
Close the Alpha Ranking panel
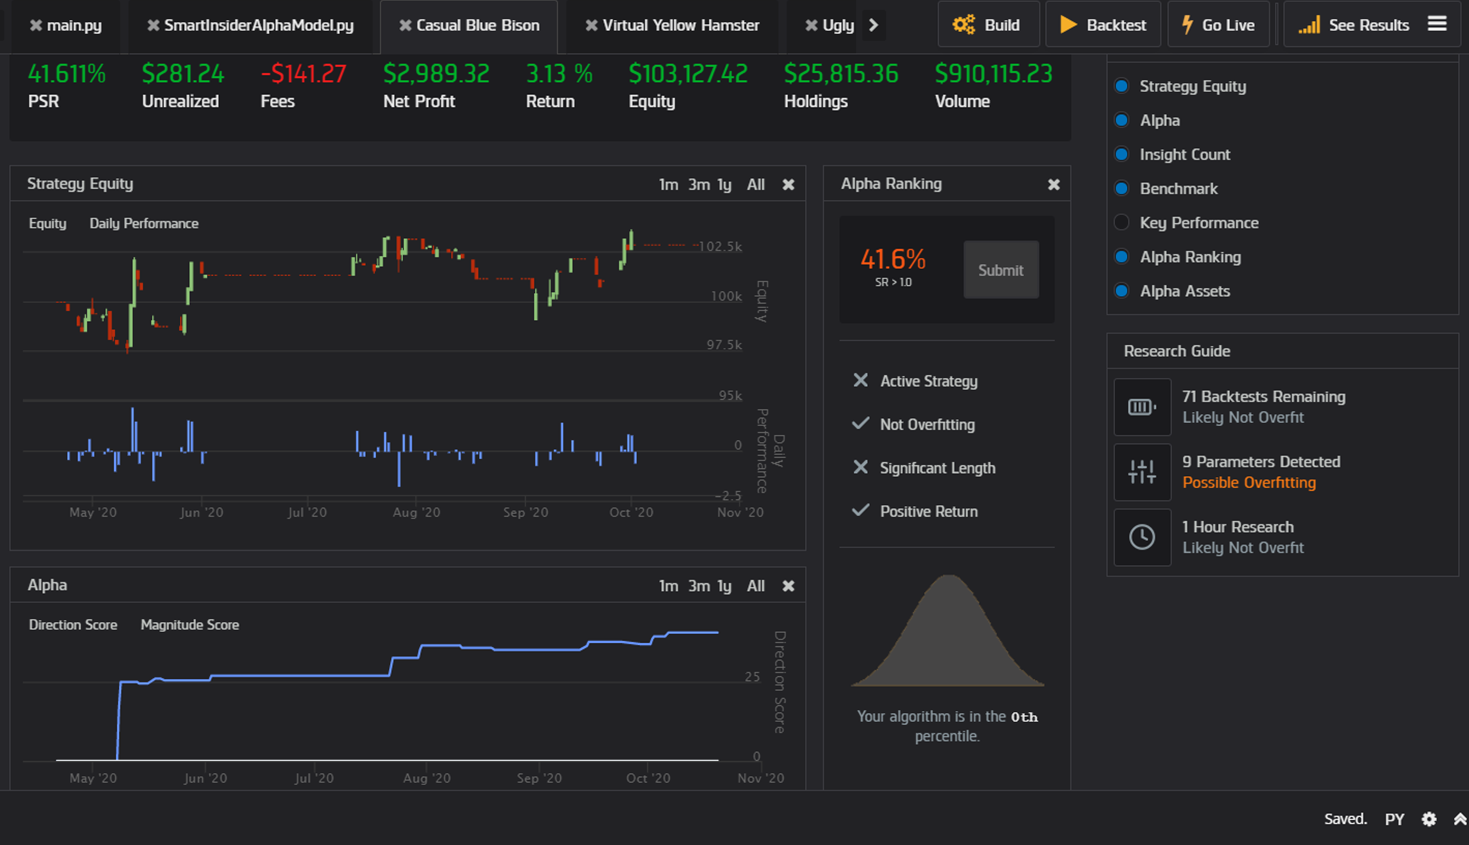1053,184
